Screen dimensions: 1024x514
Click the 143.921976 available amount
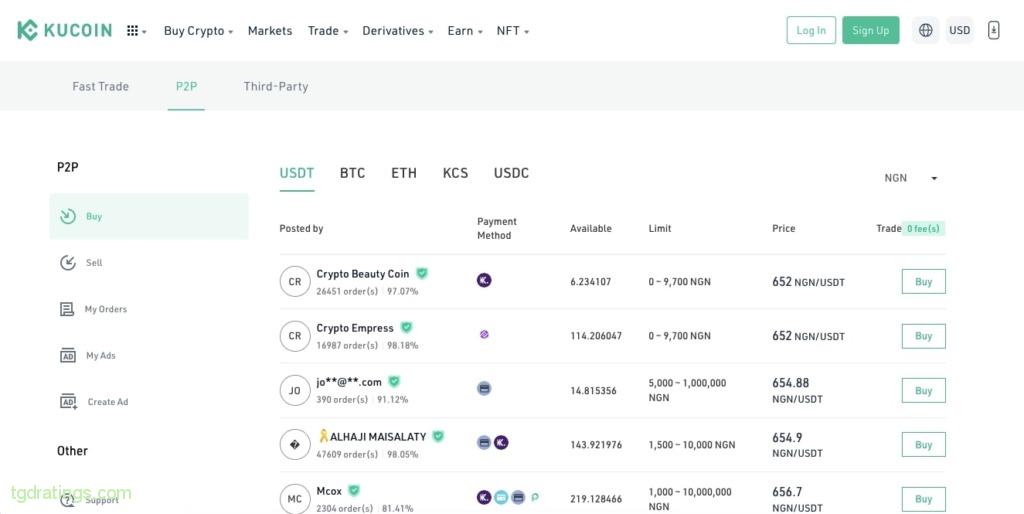(596, 445)
